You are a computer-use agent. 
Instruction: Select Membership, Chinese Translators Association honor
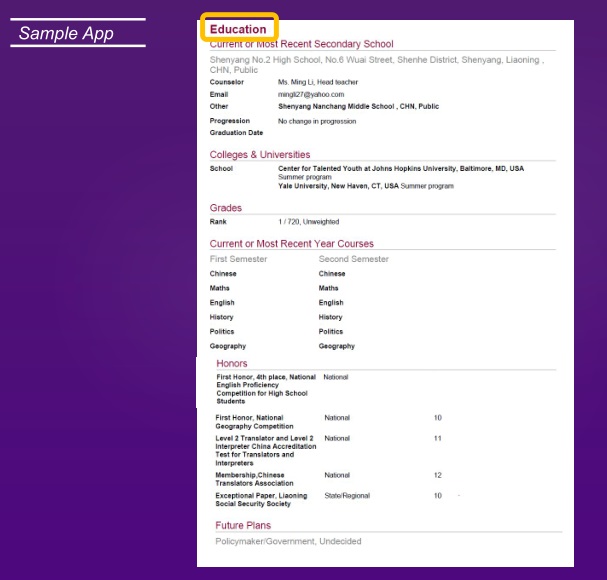coord(254,479)
